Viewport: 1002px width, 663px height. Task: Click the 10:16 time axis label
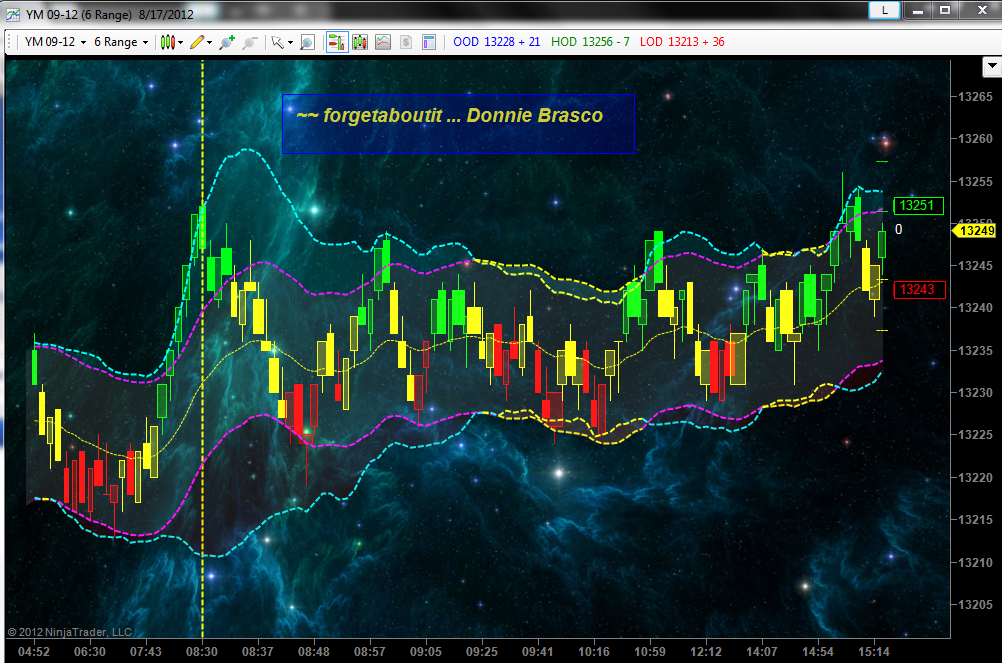click(594, 652)
